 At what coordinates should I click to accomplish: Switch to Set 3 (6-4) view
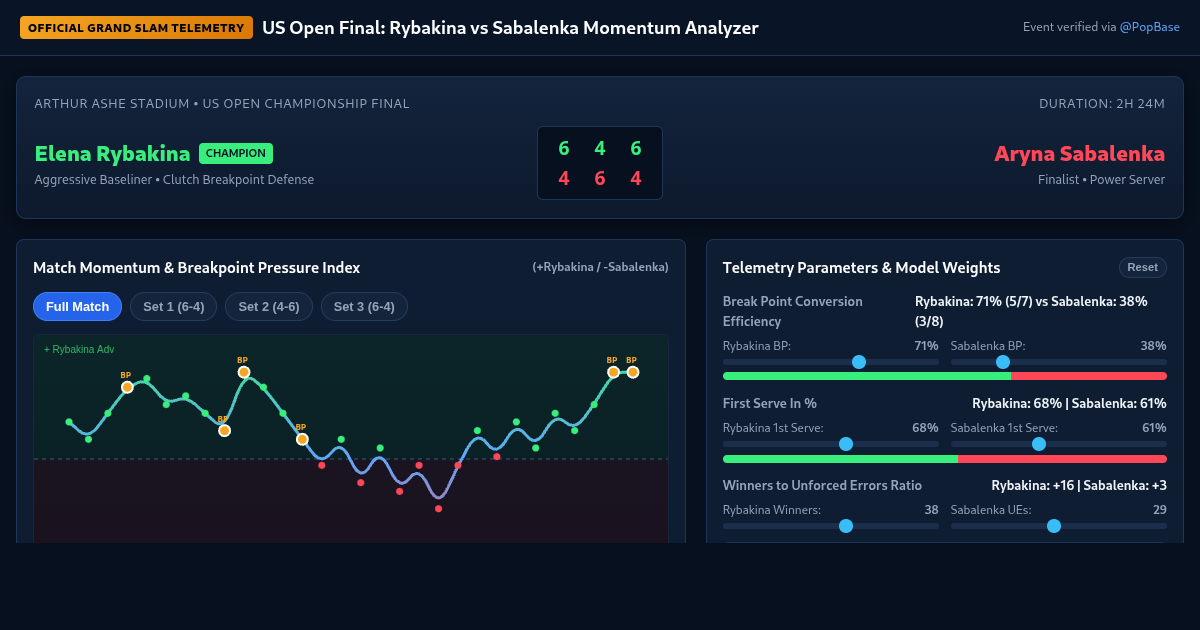point(364,306)
